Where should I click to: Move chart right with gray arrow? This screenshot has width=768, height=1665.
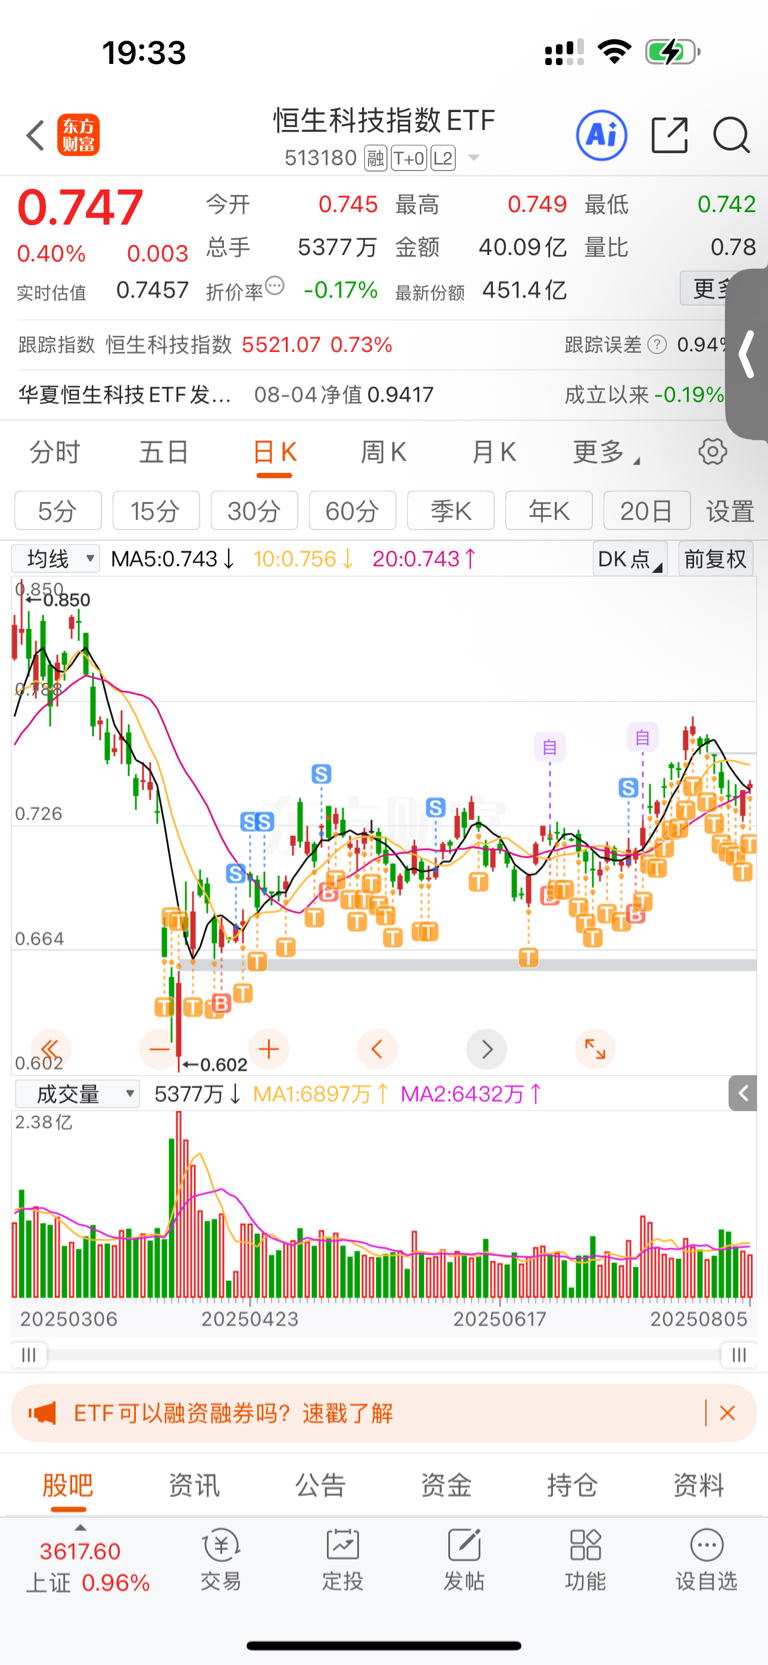[487, 1048]
